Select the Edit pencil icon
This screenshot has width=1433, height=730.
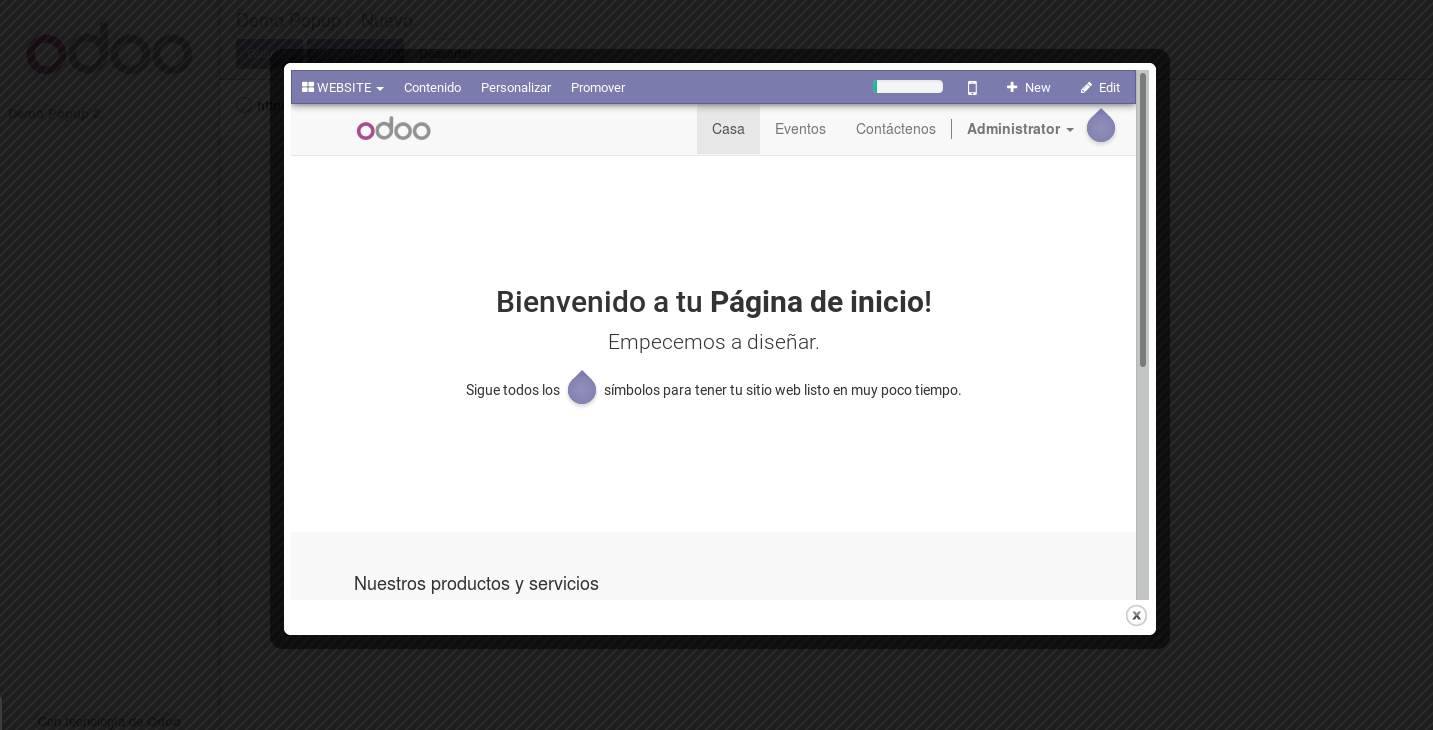point(1086,88)
